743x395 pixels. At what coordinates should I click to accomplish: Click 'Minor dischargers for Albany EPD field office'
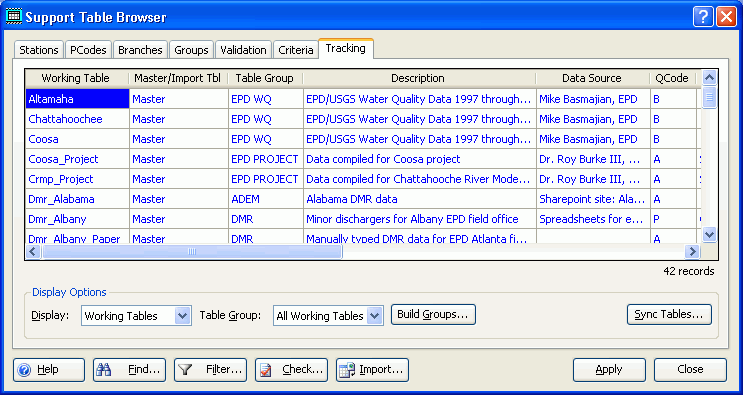click(x=420, y=219)
